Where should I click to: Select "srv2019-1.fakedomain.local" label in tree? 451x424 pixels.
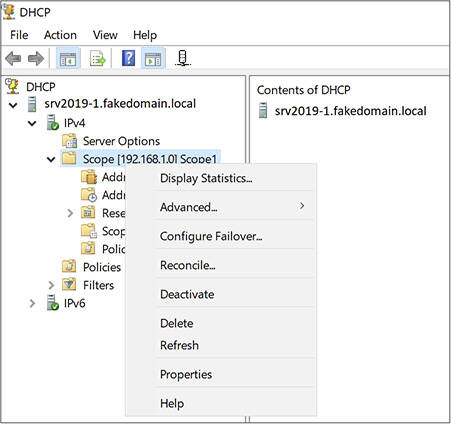point(120,104)
